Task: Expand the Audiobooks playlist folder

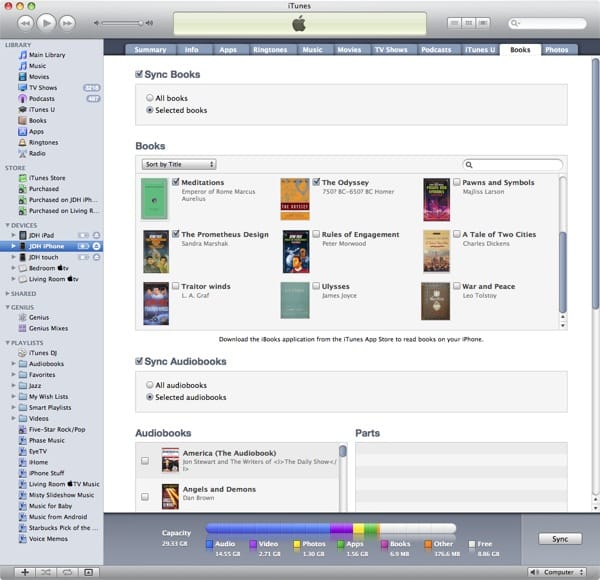Action: (13, 363)
